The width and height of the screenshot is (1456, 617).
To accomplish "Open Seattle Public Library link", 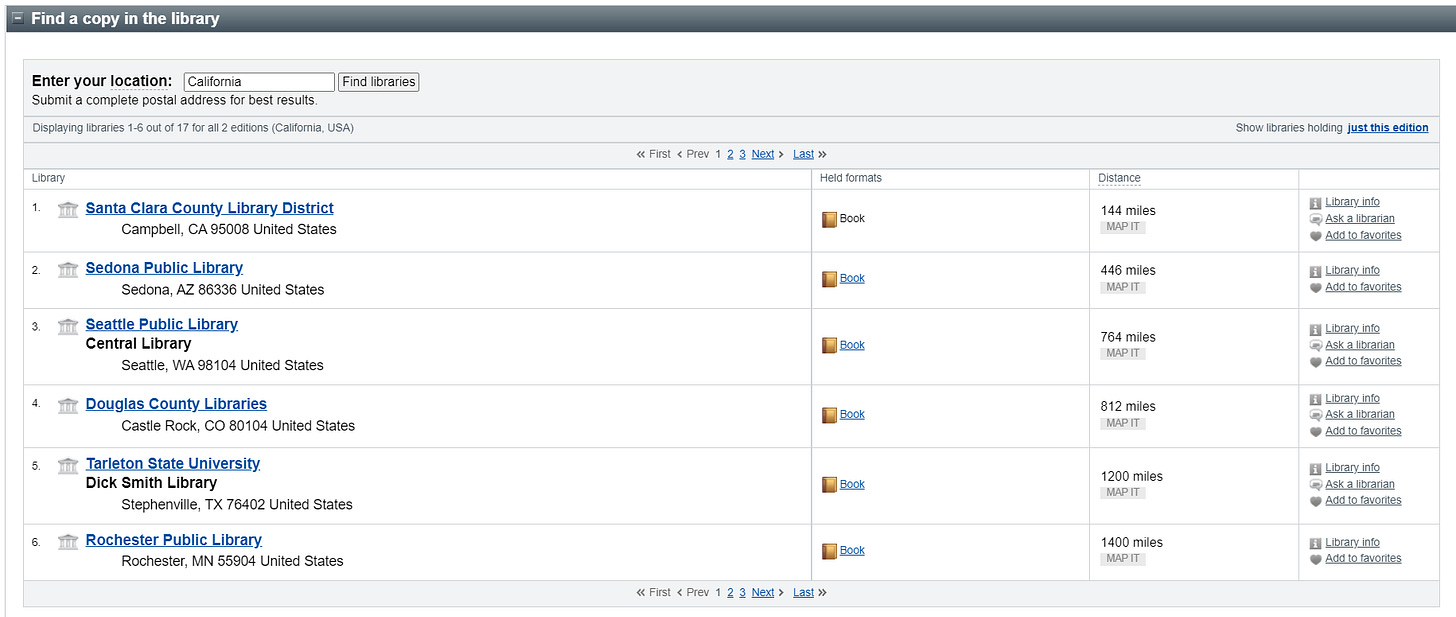I will tap(162, 324).
